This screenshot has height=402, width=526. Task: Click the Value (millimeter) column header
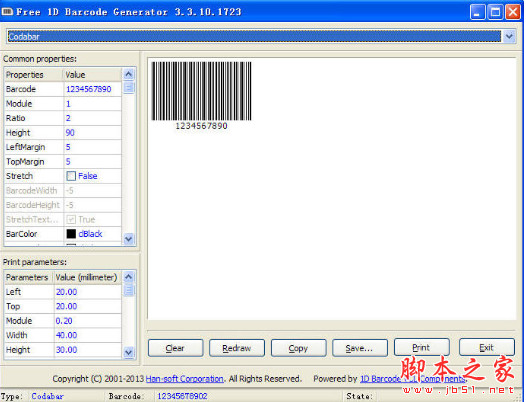(x=87, y=277)
